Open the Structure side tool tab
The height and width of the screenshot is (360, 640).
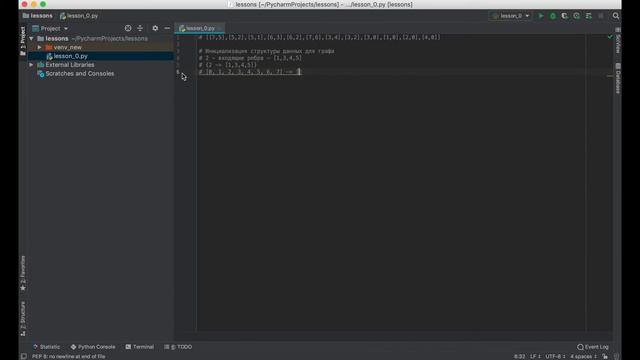tap(23, 318)
